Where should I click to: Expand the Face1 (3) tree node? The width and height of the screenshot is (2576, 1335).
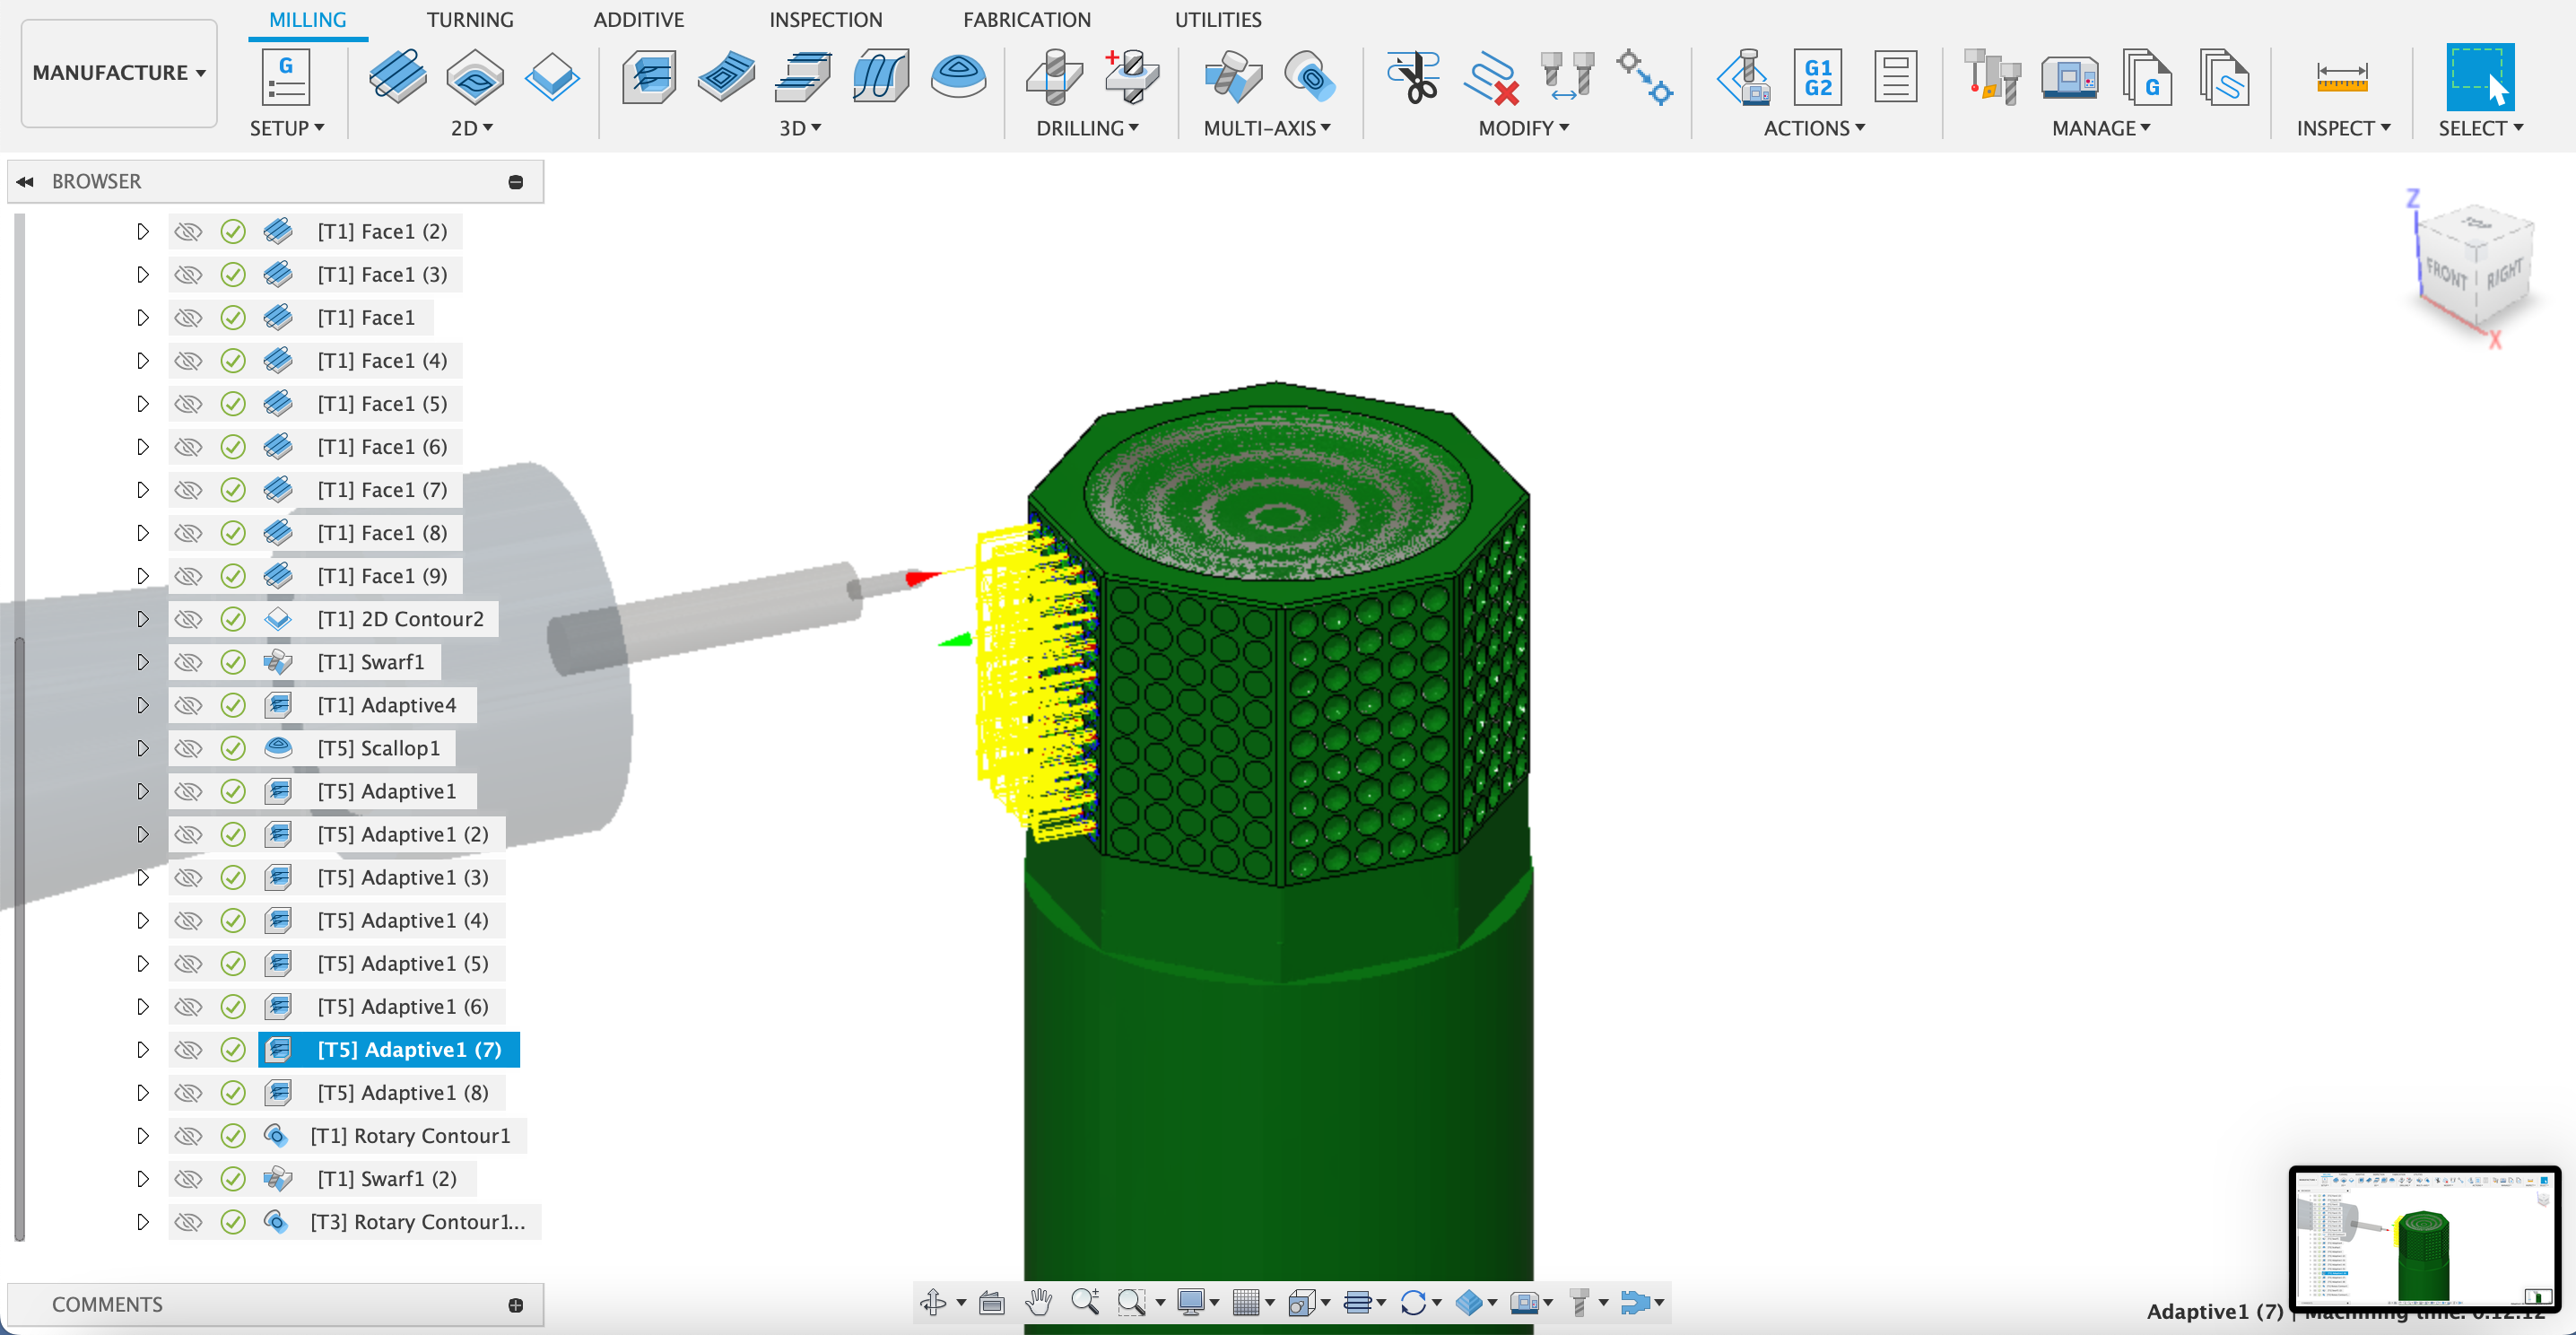click(x=142, y=275)
